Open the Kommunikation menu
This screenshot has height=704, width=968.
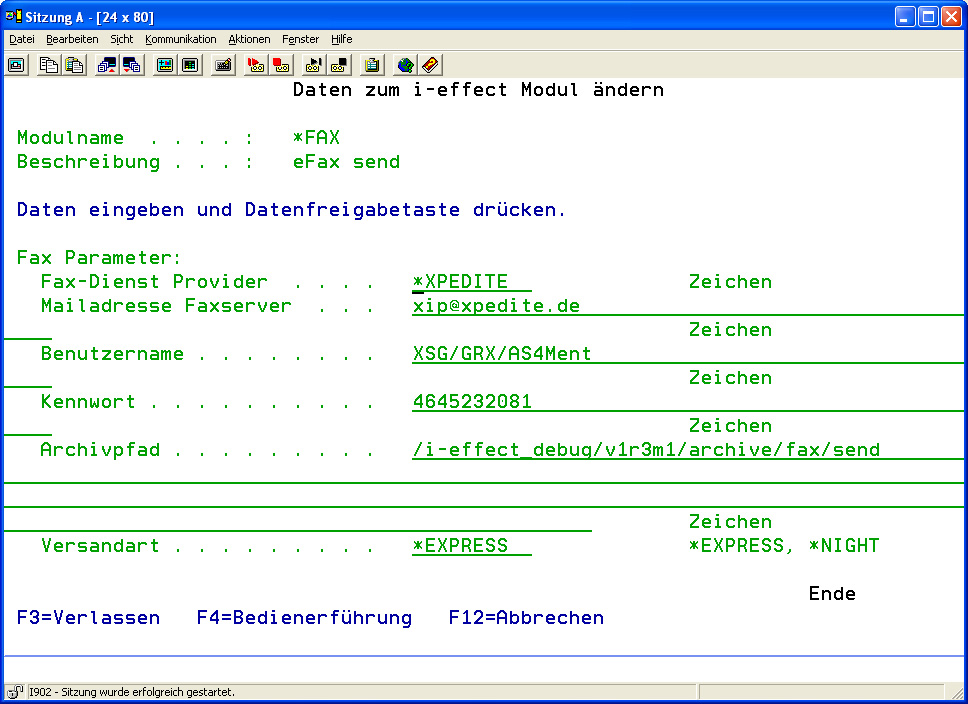click(180, 39)
